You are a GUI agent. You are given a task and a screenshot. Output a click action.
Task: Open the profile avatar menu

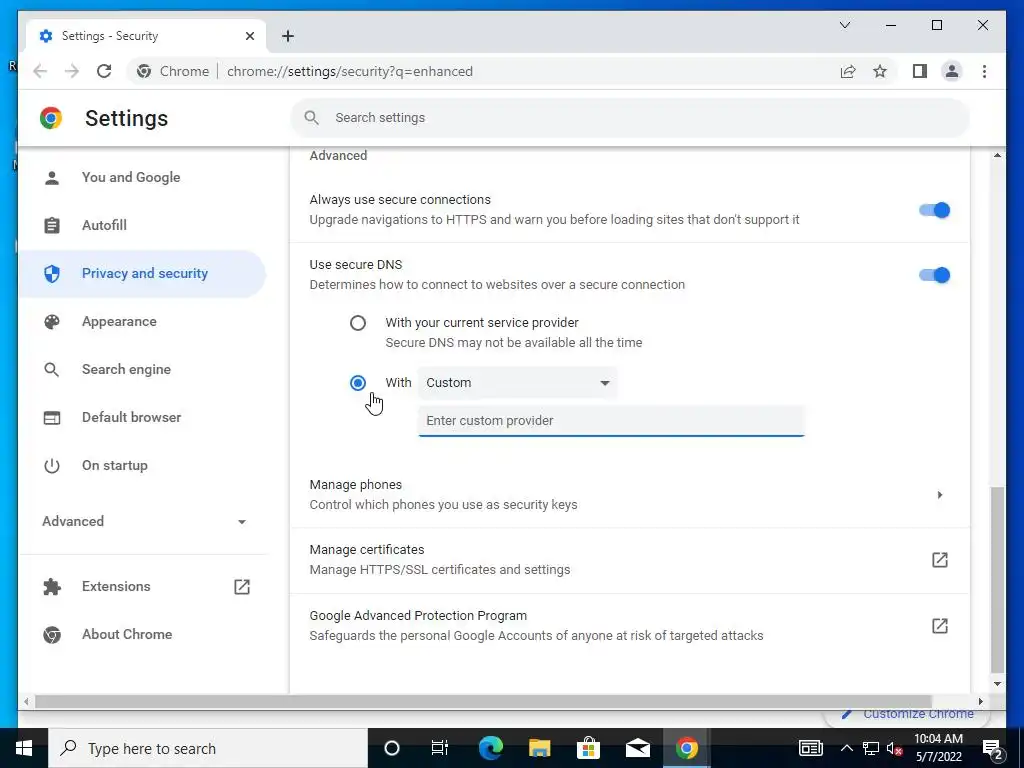(952, 71)
